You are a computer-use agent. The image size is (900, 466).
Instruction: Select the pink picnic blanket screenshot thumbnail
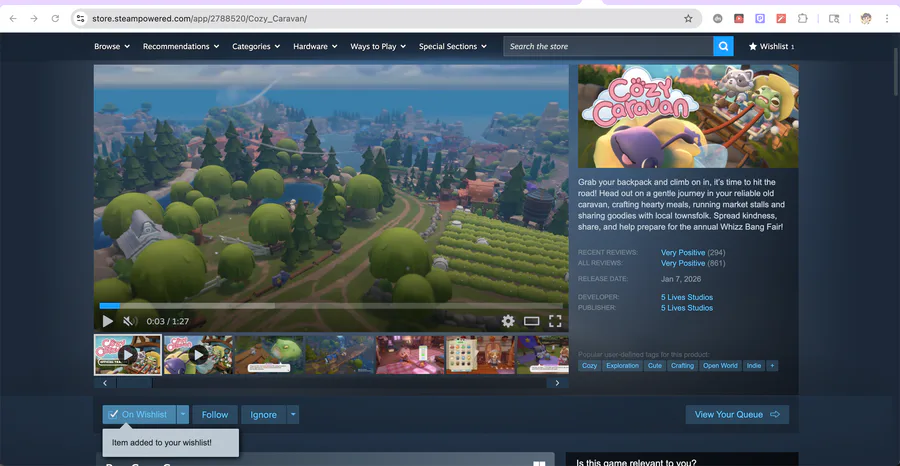(410, 355)
